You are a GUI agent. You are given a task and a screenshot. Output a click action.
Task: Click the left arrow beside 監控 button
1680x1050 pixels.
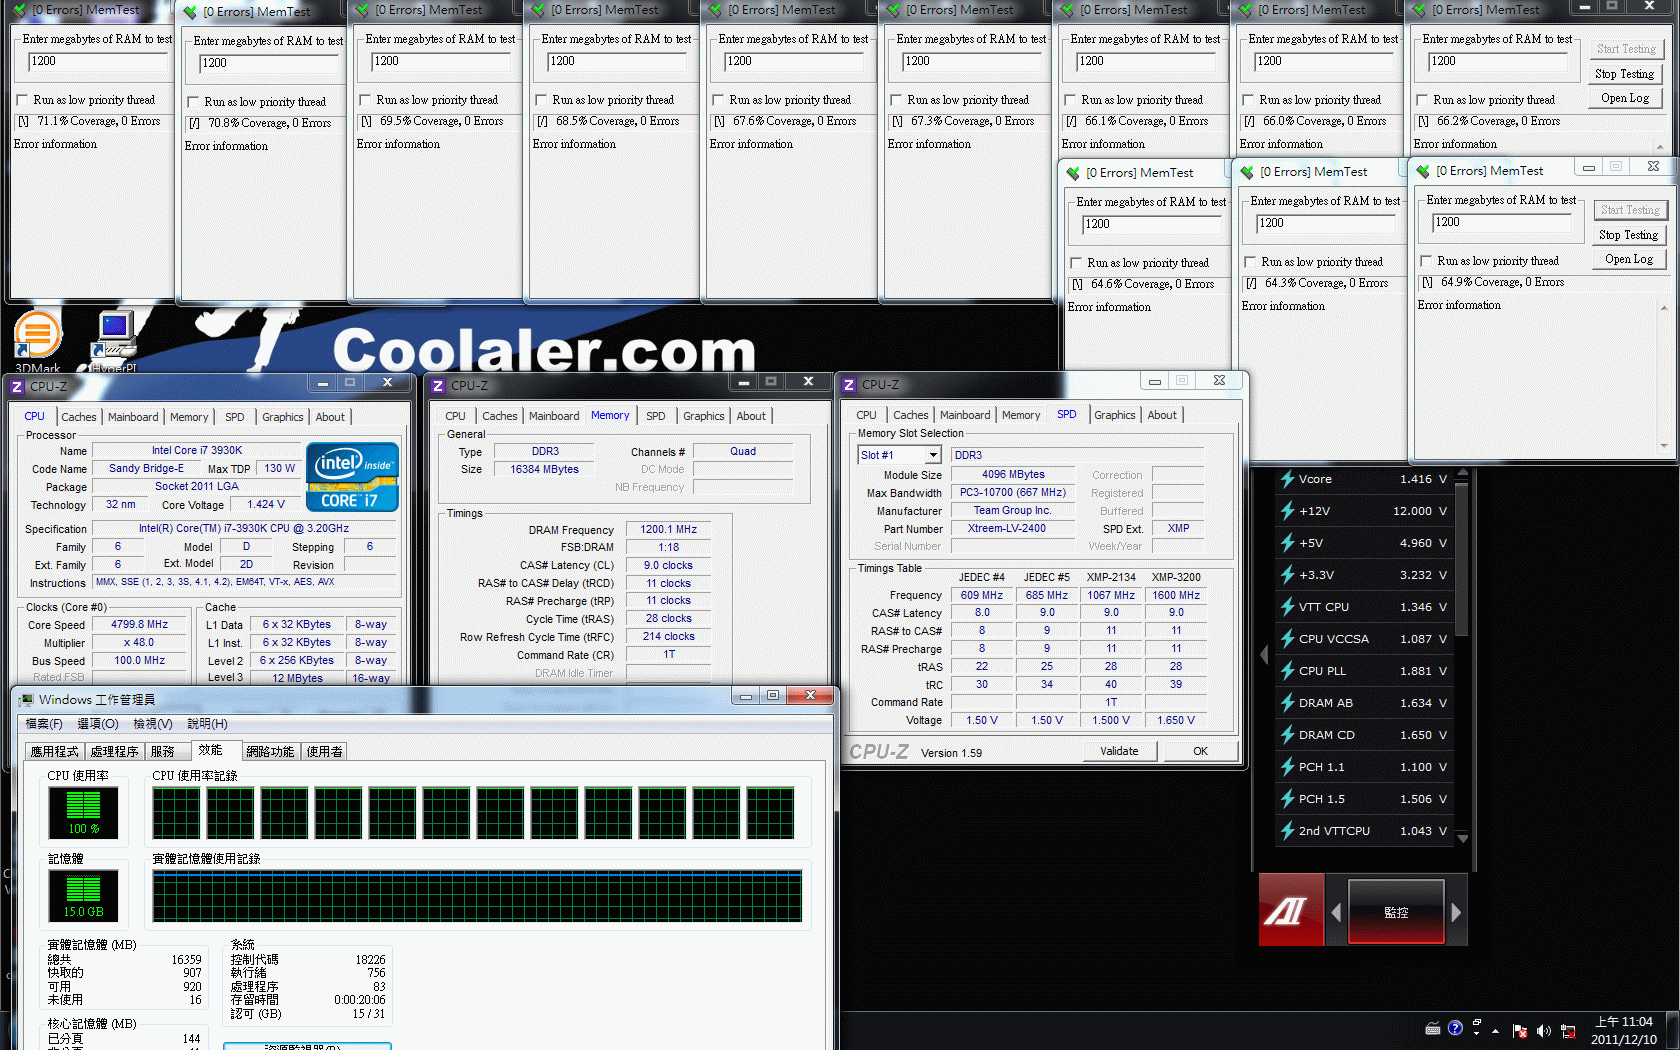[1336, 912]
